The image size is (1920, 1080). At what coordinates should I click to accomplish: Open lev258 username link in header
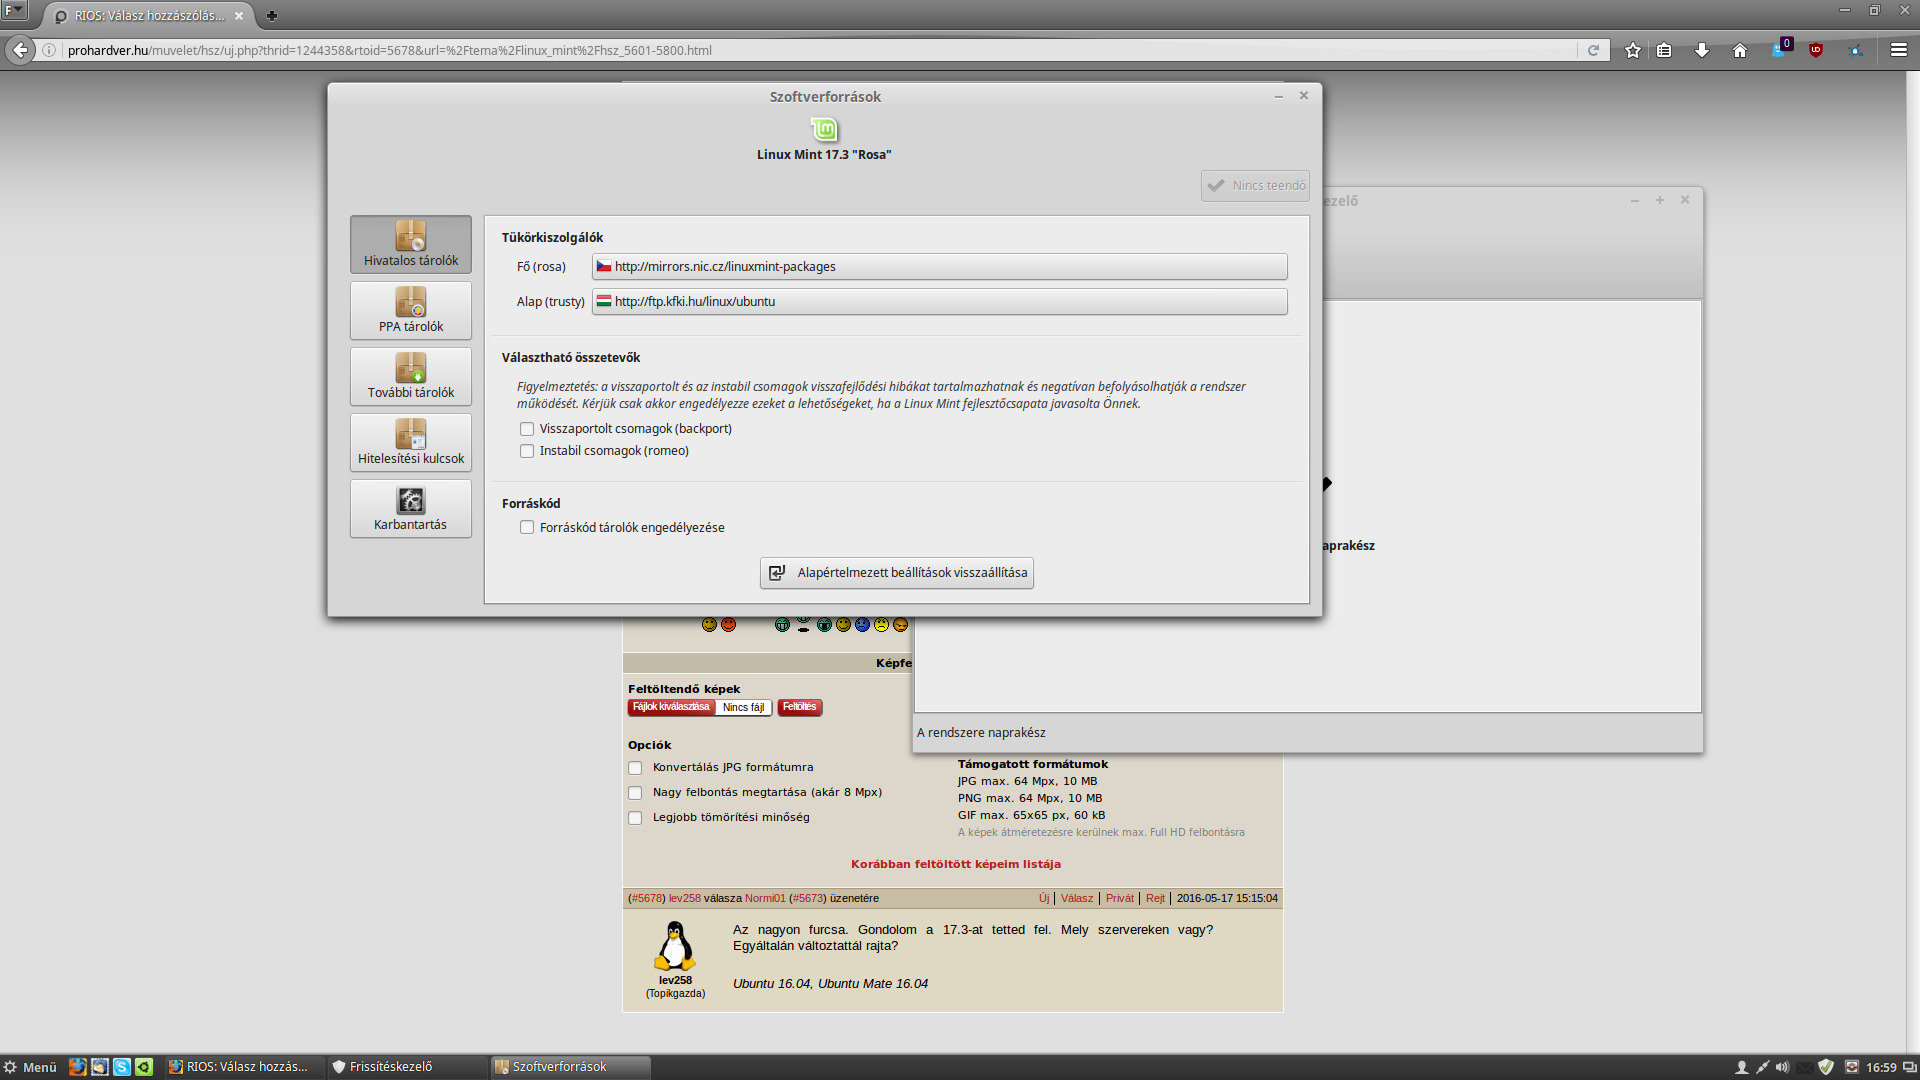point(685,898)
